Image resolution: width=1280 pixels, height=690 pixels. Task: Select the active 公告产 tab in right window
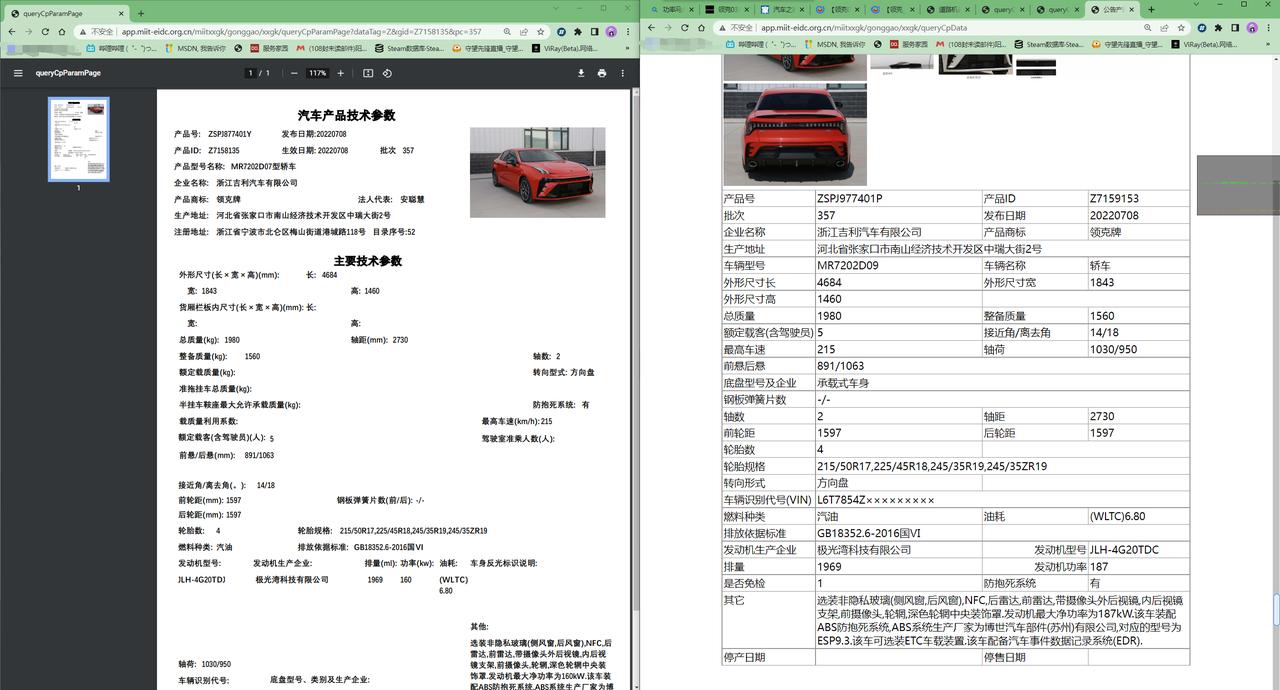[x=1111, y=10]
